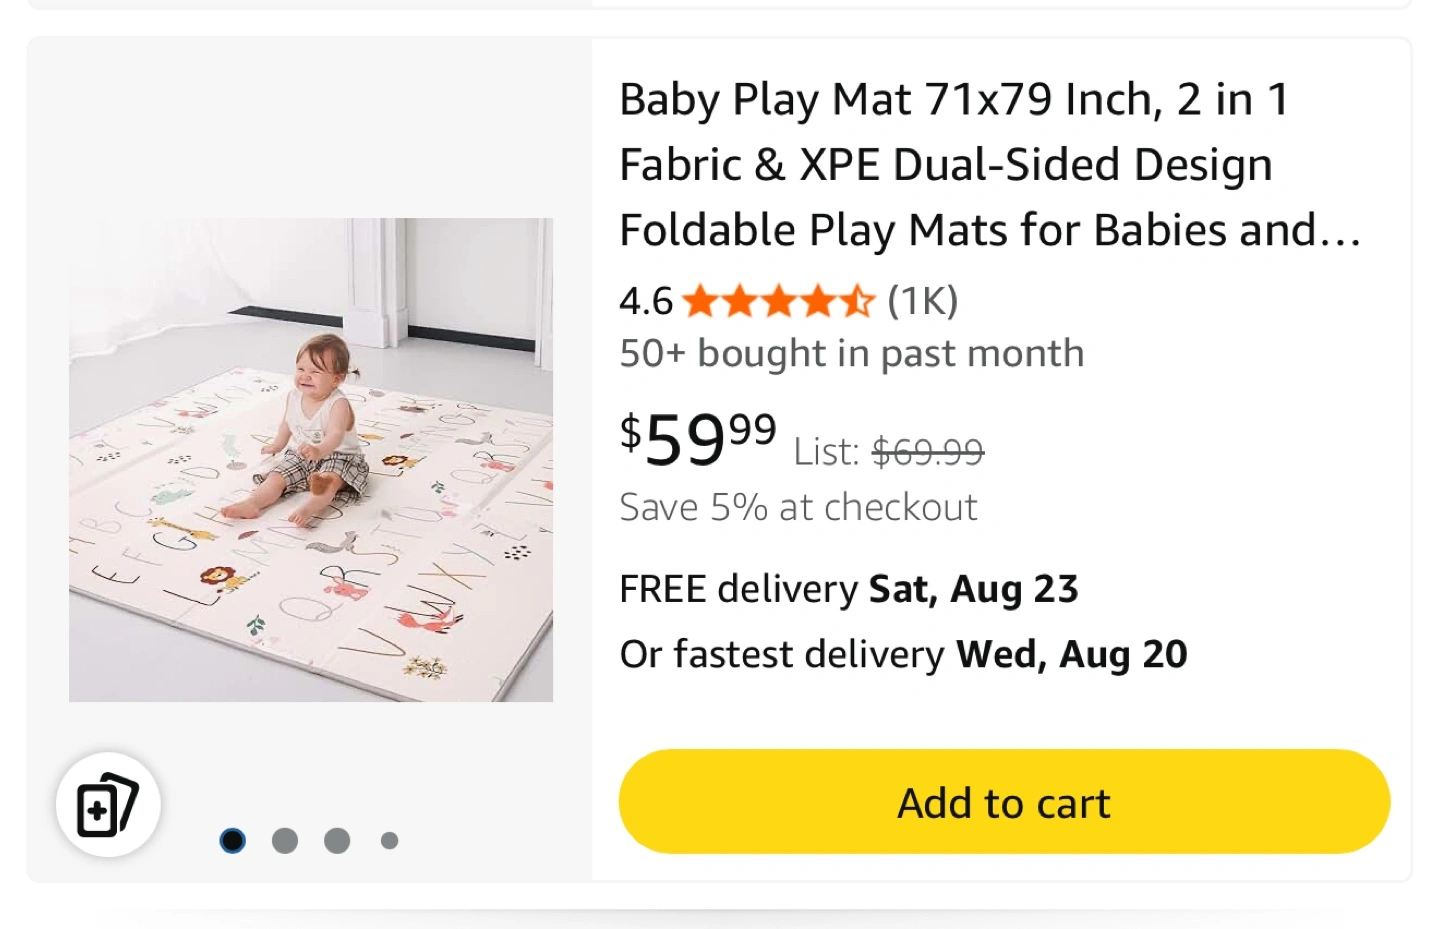The image size is (1440, 929).
Task: Click the "List:" price label
Action: tap(826, 452)
